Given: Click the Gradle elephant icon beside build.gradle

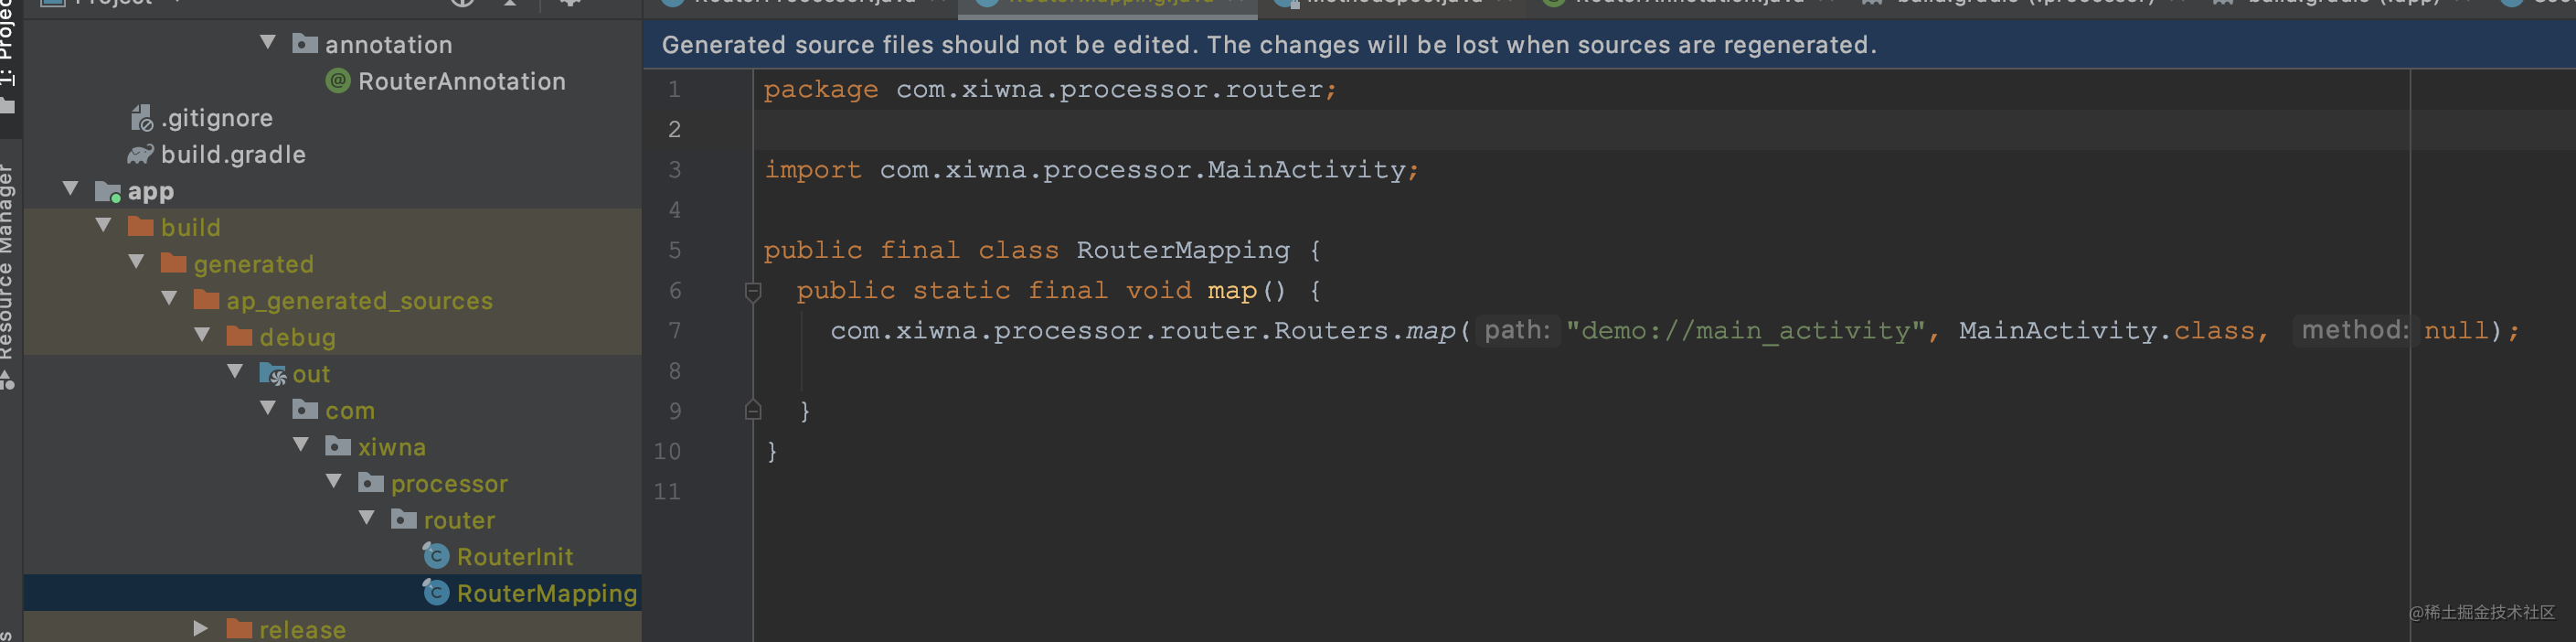Looking at the screenshot, I should pyautogui.click(x=139, y=154).
